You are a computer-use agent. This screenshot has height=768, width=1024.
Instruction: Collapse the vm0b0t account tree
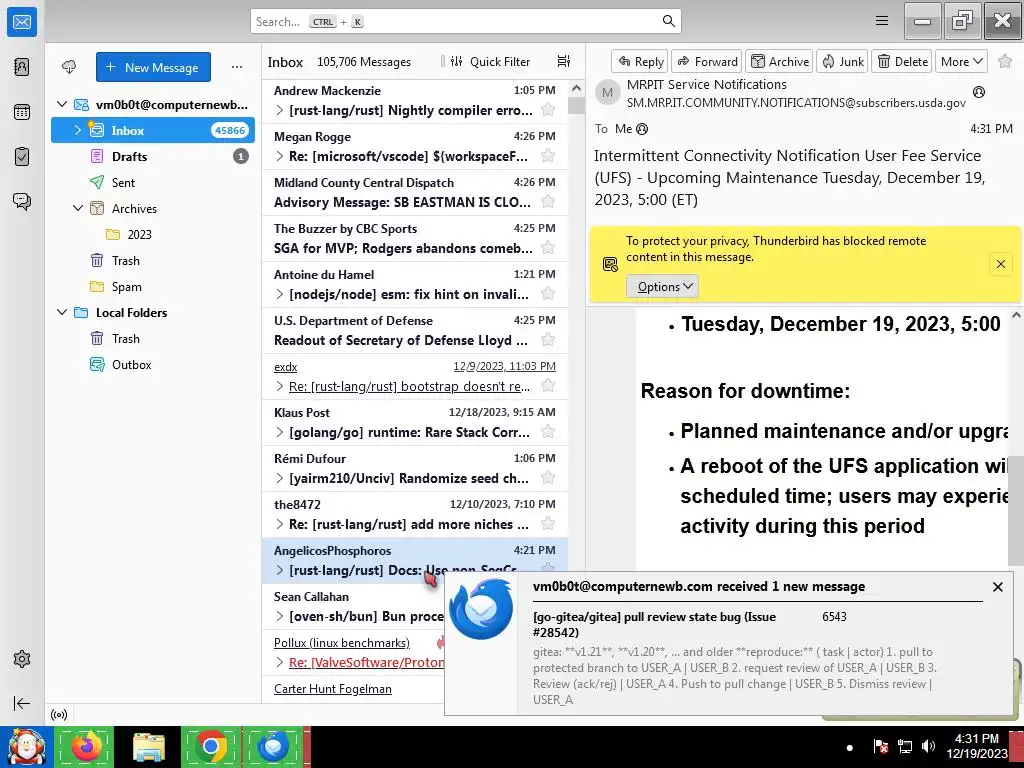[x=61, y=104]
